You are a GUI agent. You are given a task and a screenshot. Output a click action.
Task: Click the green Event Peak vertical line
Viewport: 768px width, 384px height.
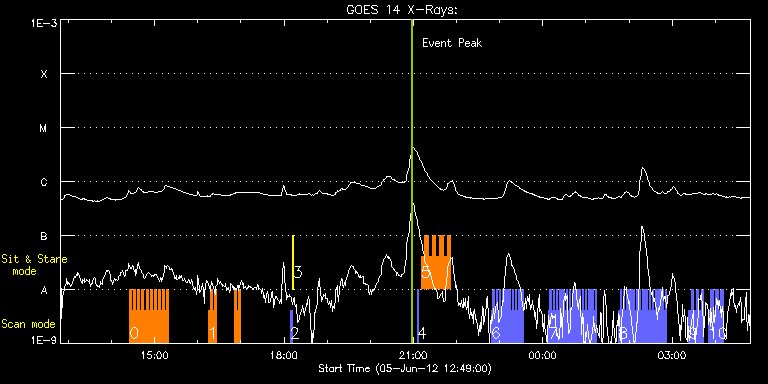(412, 181)
